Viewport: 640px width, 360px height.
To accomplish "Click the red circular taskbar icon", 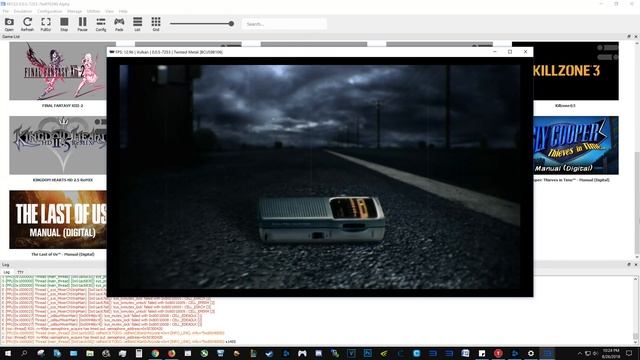I will [x=498, y=353].
